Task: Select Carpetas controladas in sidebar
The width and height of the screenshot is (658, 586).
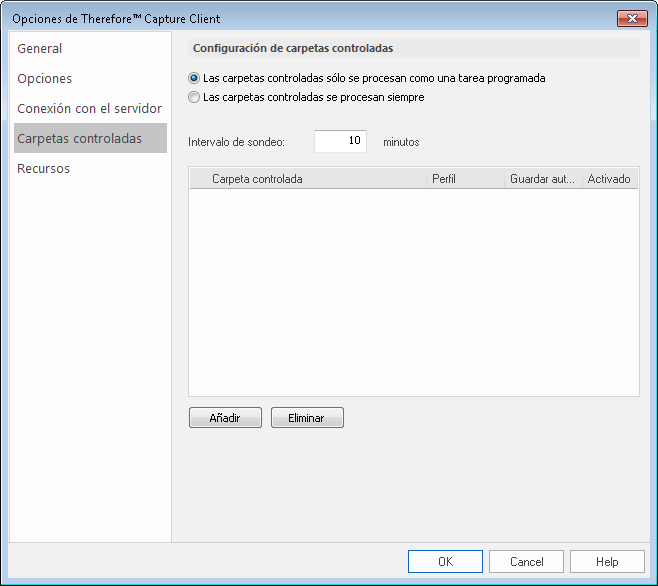Action: click(90, 138)
